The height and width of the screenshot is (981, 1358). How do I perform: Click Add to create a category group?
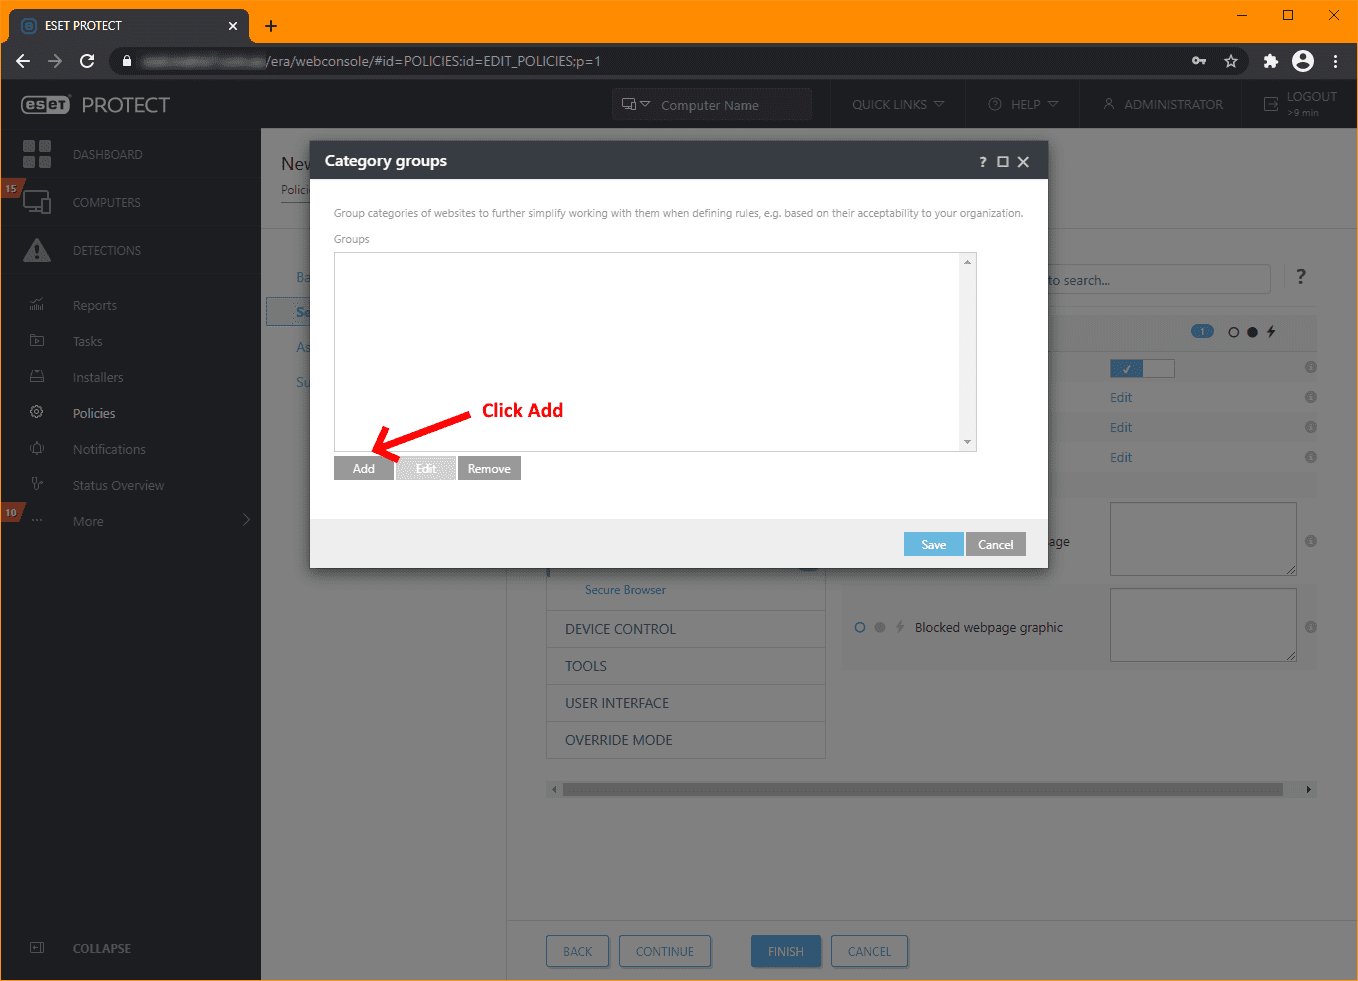click(x=364, y=468)
